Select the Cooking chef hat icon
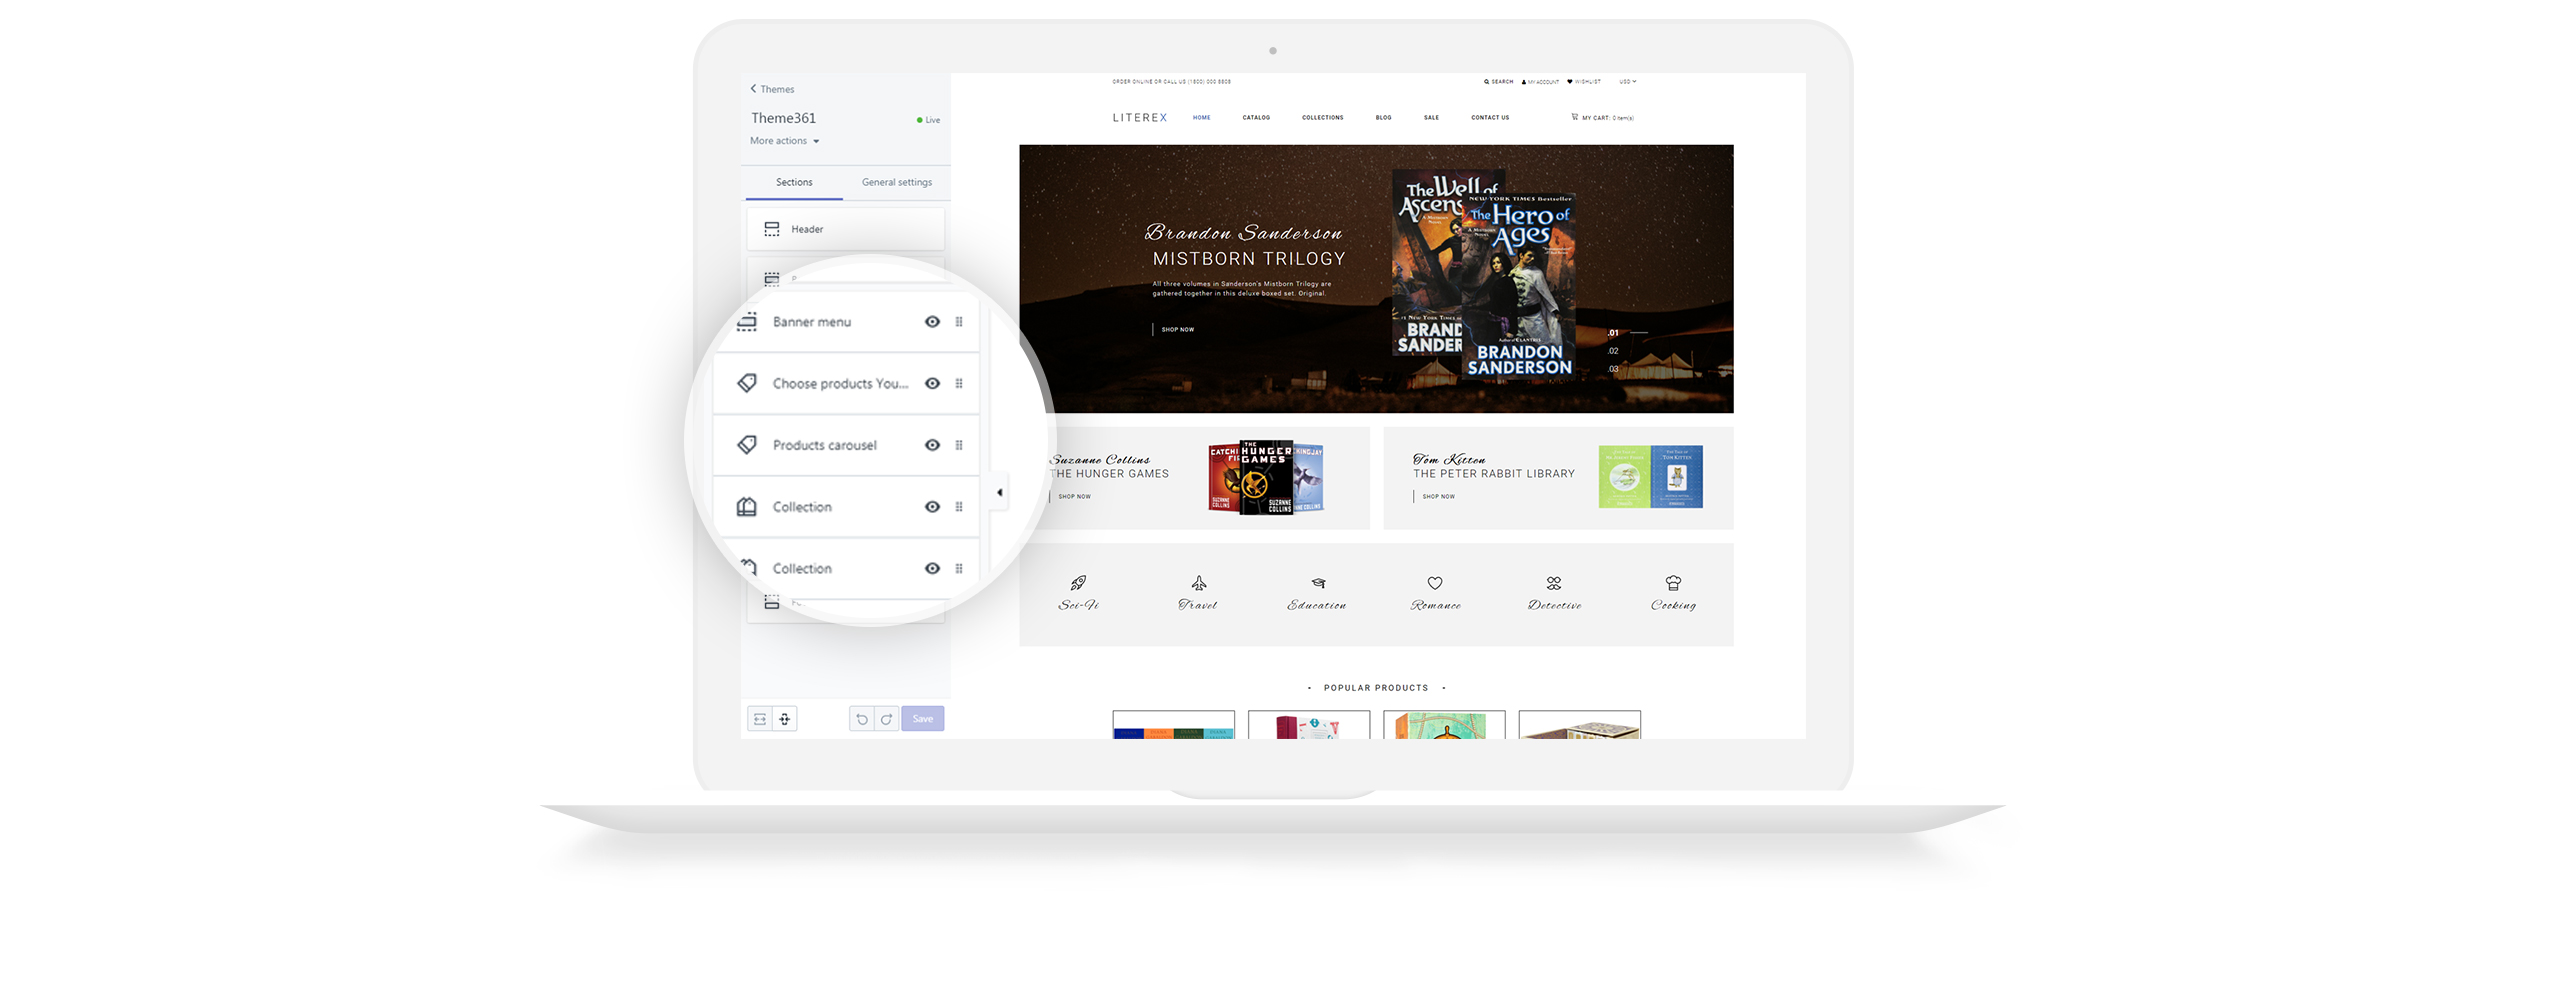The height and width of the screenshot is (1000, 2560). pyautogui.click(x=1673, y=583)
